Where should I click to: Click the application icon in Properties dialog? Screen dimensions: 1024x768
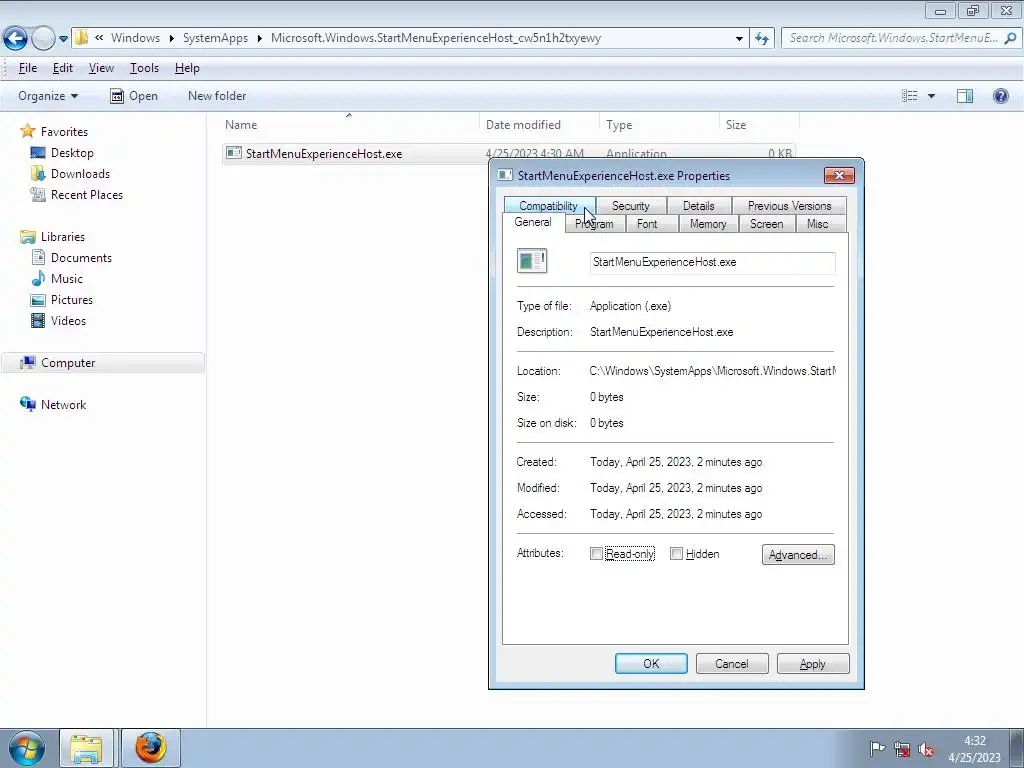pos(532,261)
